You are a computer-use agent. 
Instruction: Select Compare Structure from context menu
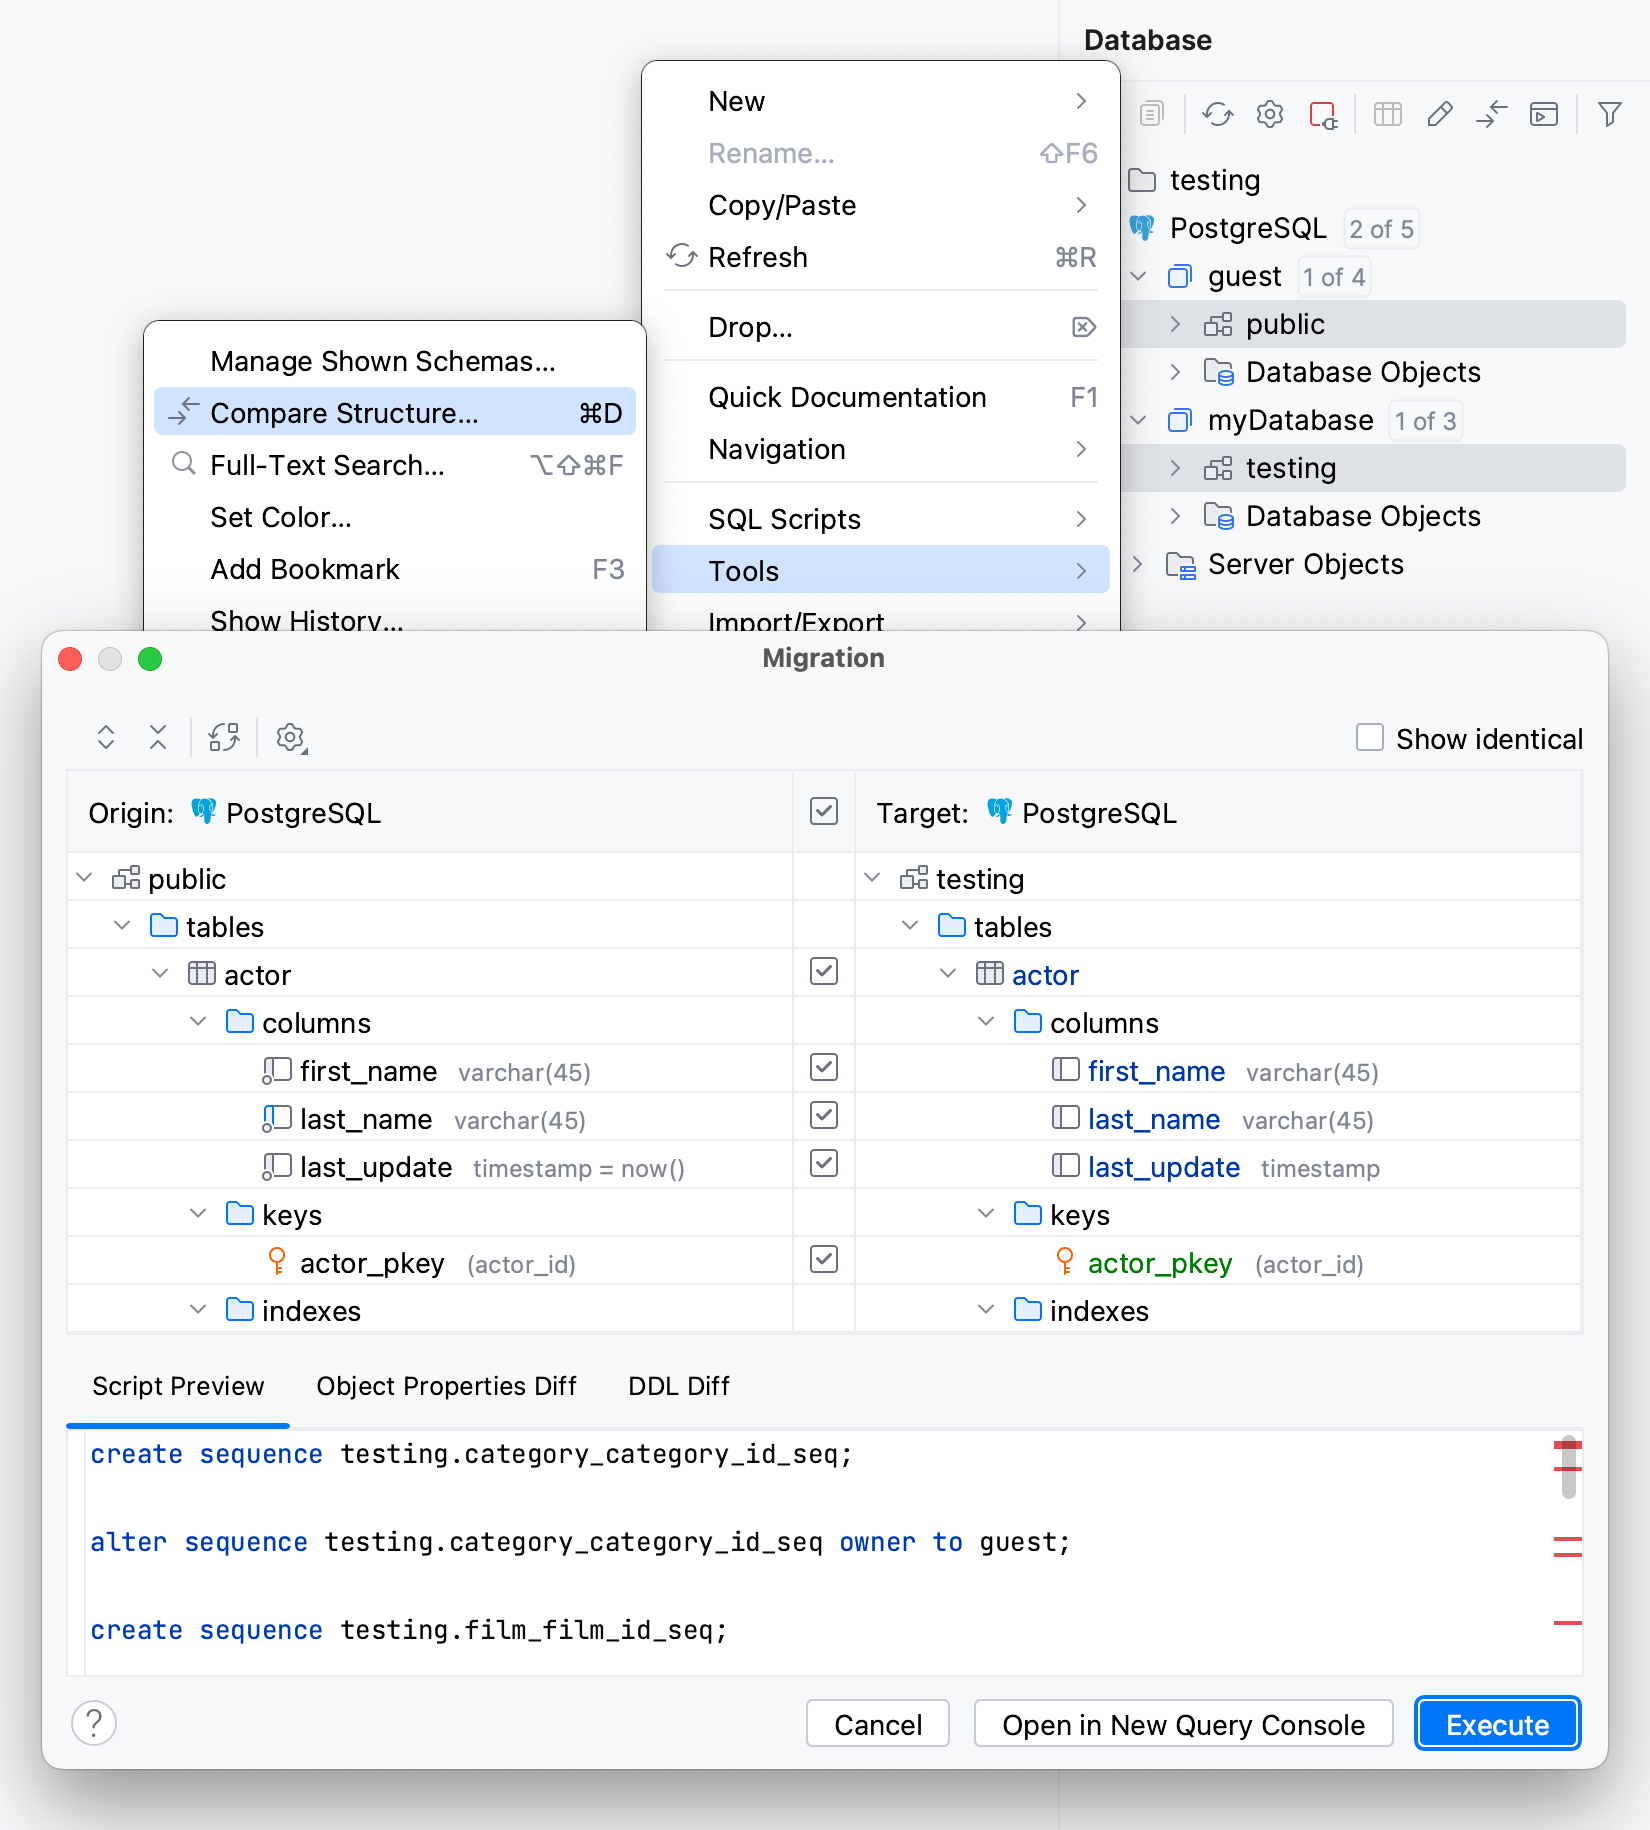click(343, 412)
